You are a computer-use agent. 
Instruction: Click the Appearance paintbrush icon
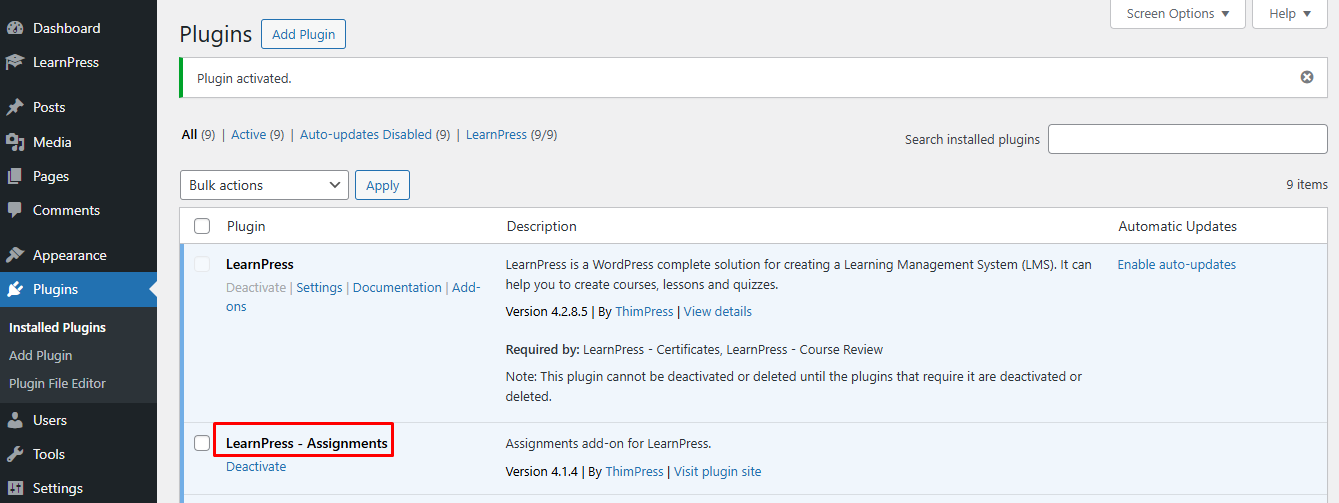pos(15,255)
